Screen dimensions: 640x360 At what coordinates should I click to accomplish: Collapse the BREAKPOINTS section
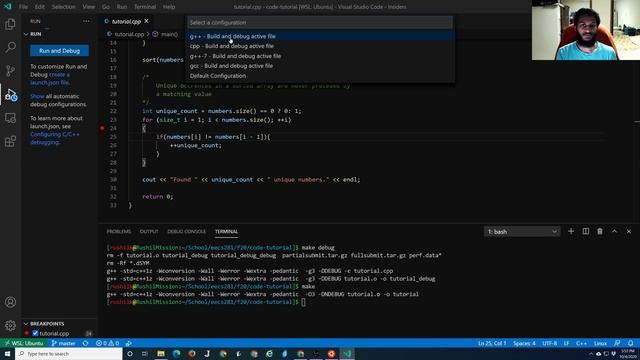click(26, 324)
